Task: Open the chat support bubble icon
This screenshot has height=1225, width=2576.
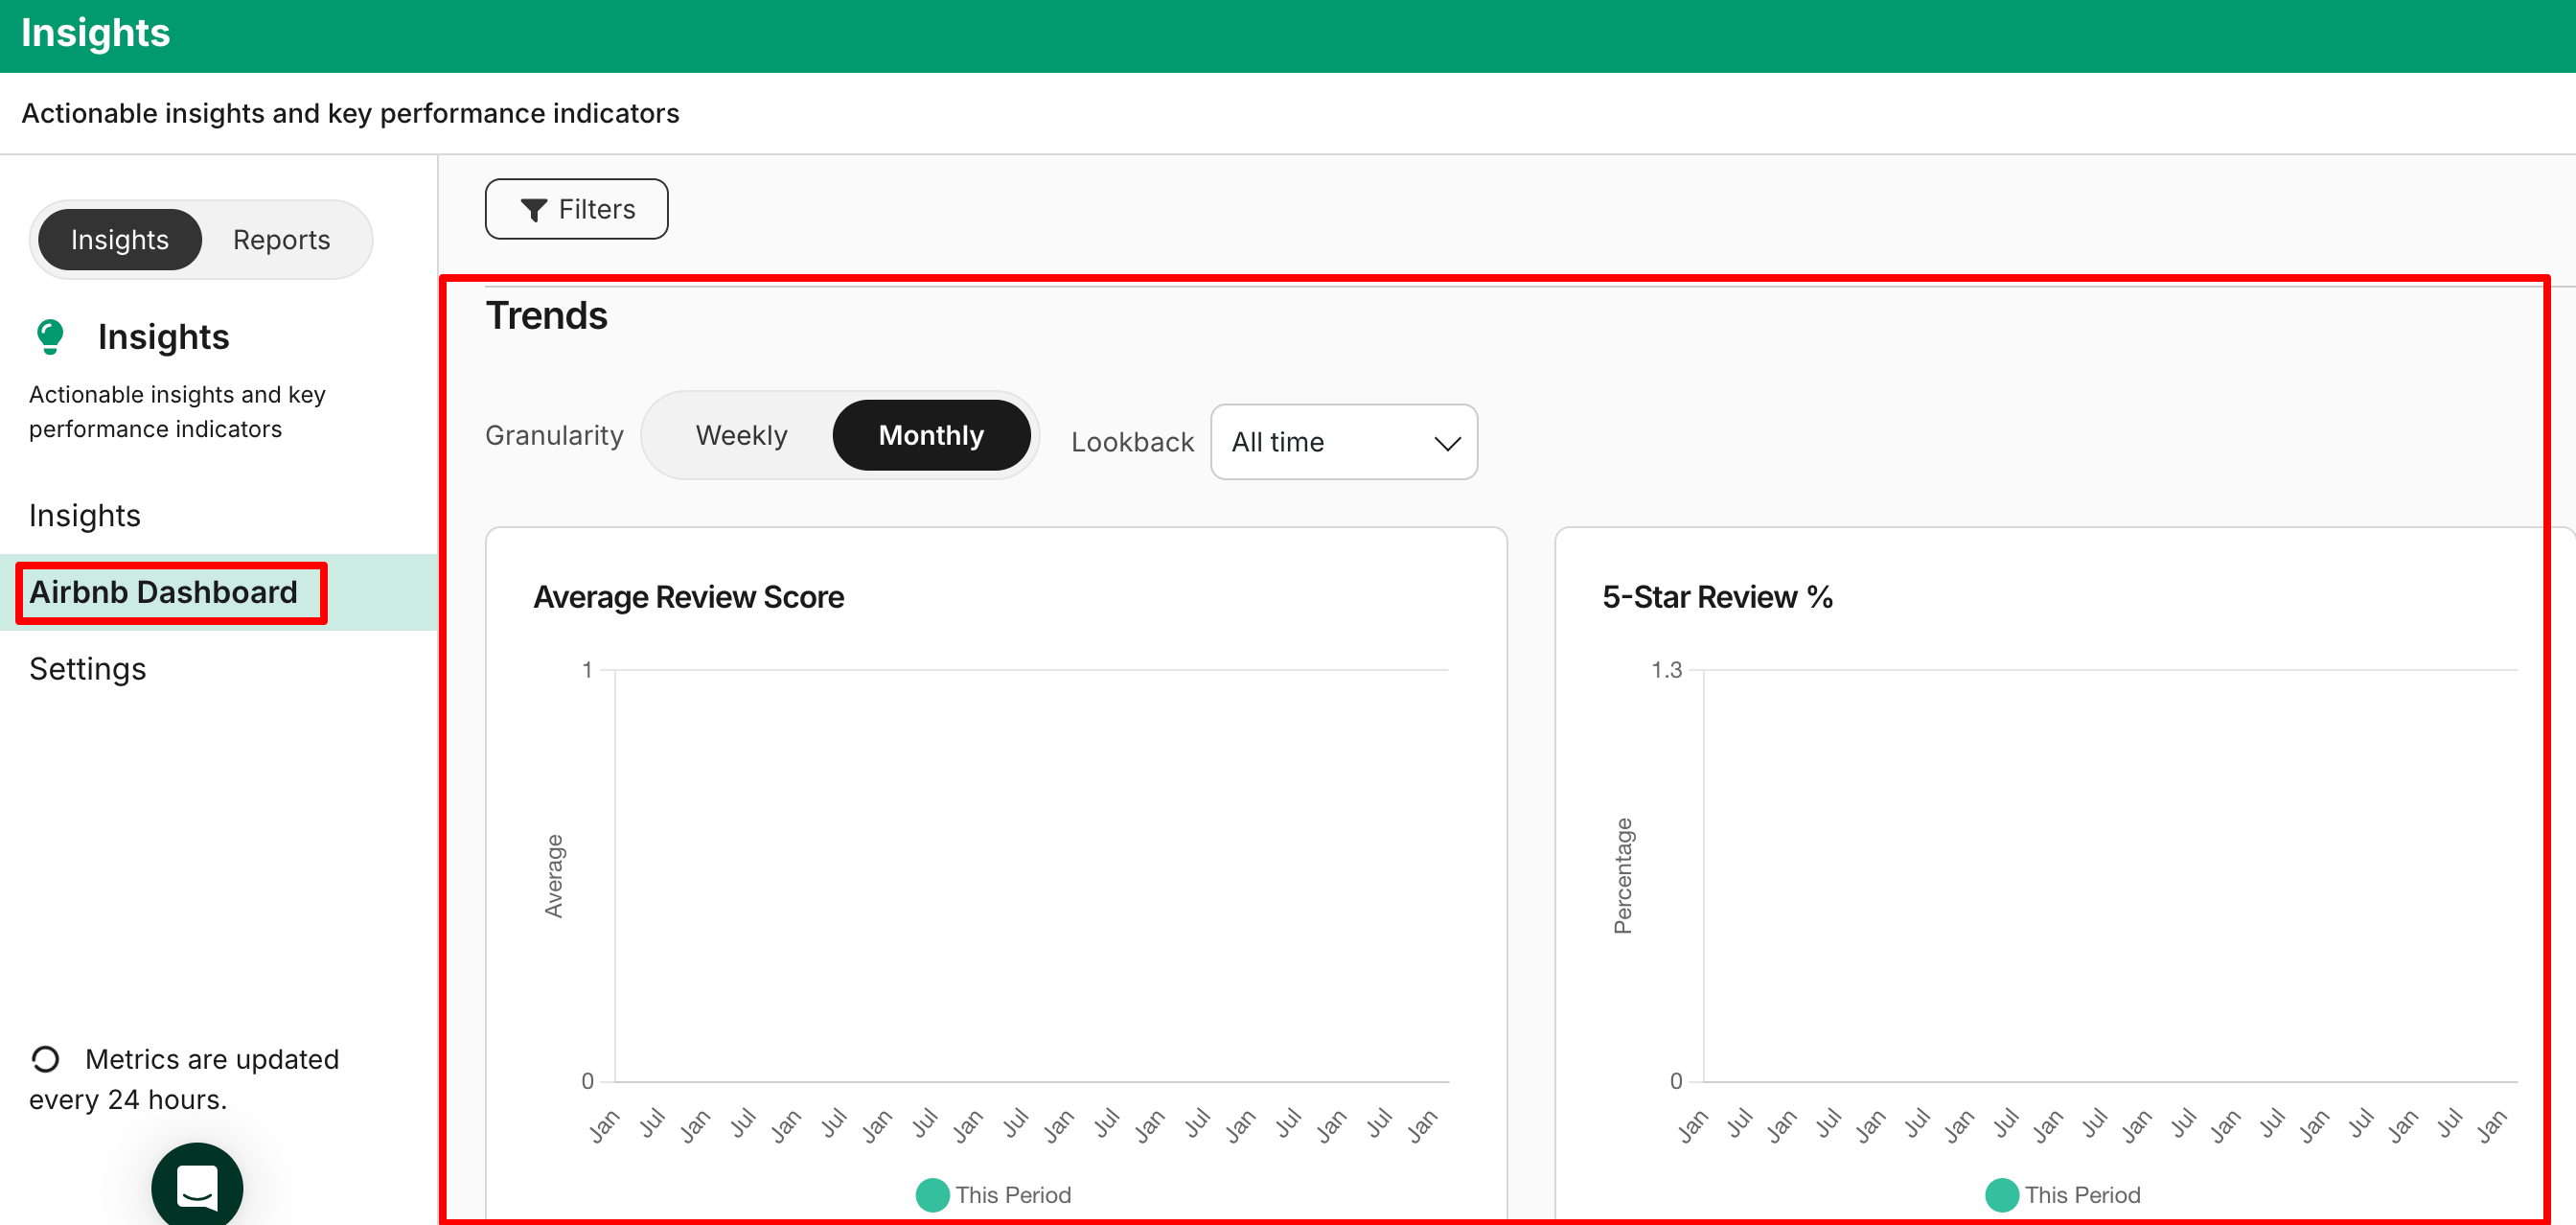Action: 197,1186
